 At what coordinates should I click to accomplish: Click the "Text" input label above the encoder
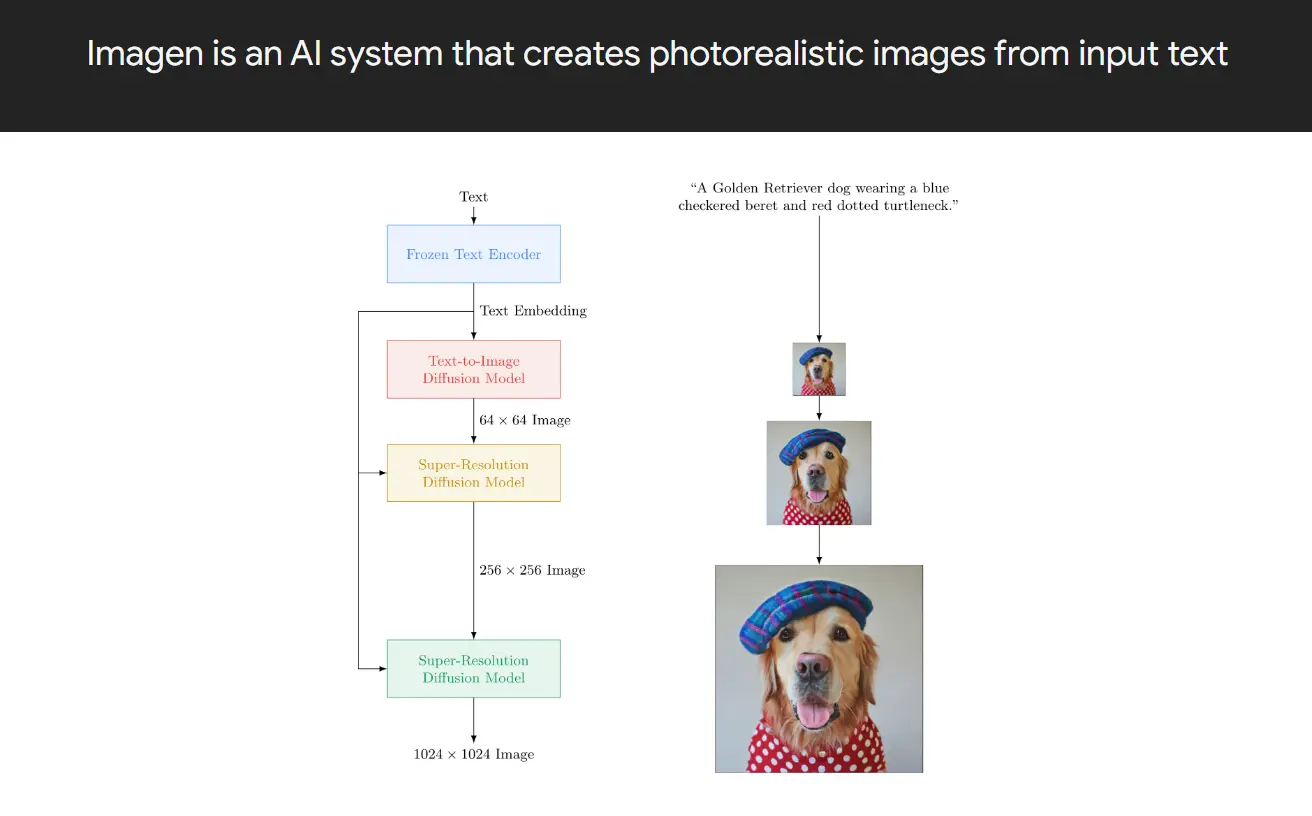click(x=473, y=197)
